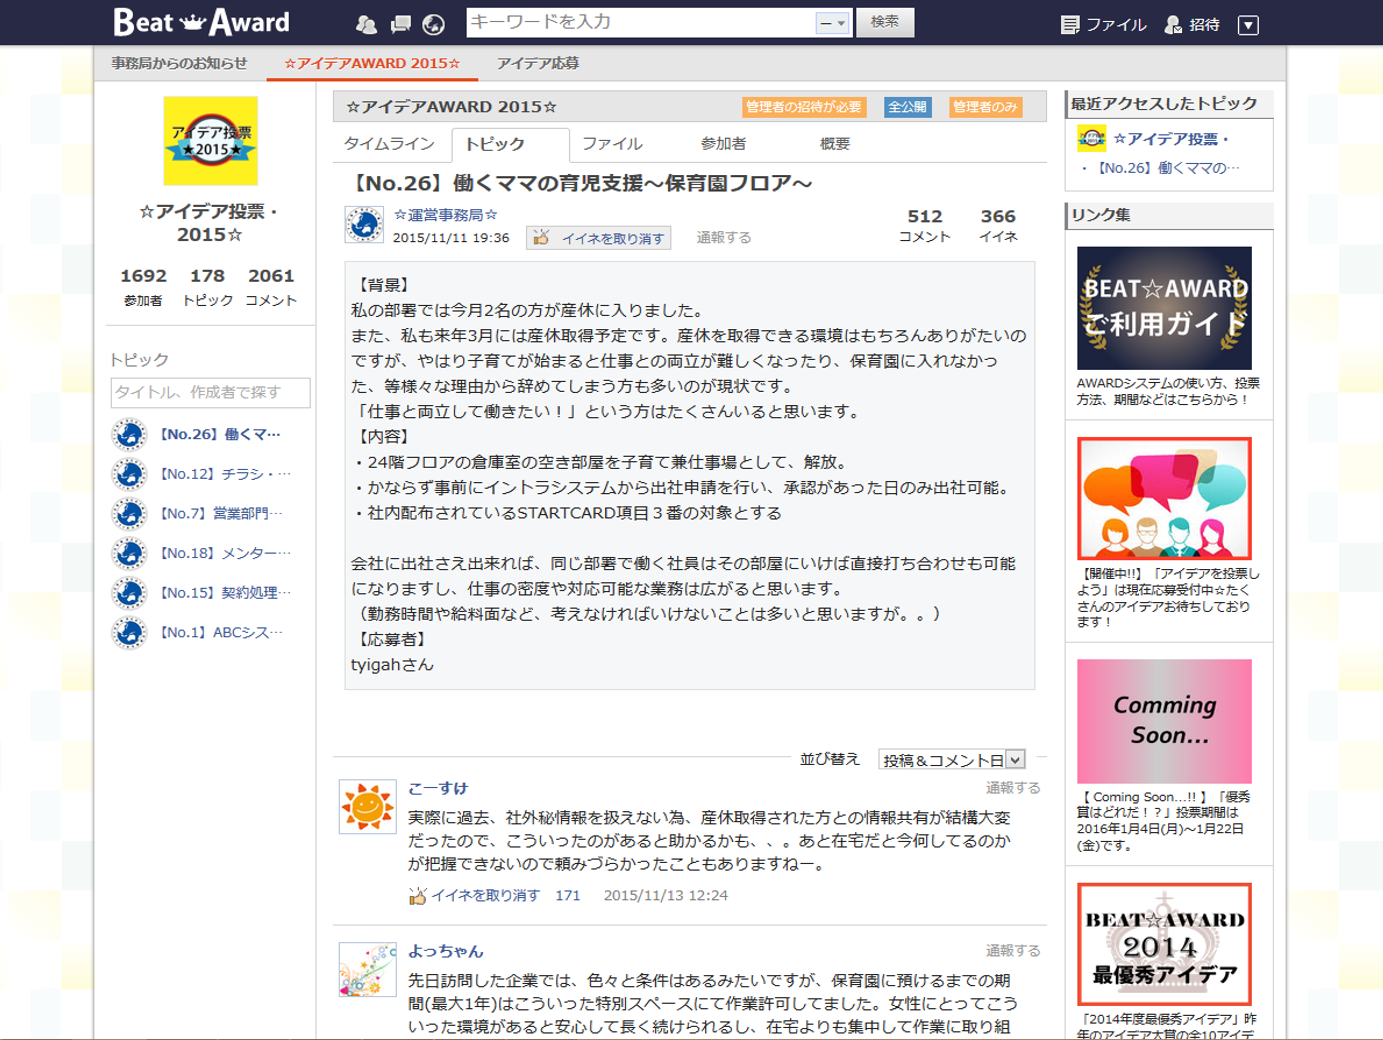Open the speech bubbles idea voting banner

pos(1164,499)
